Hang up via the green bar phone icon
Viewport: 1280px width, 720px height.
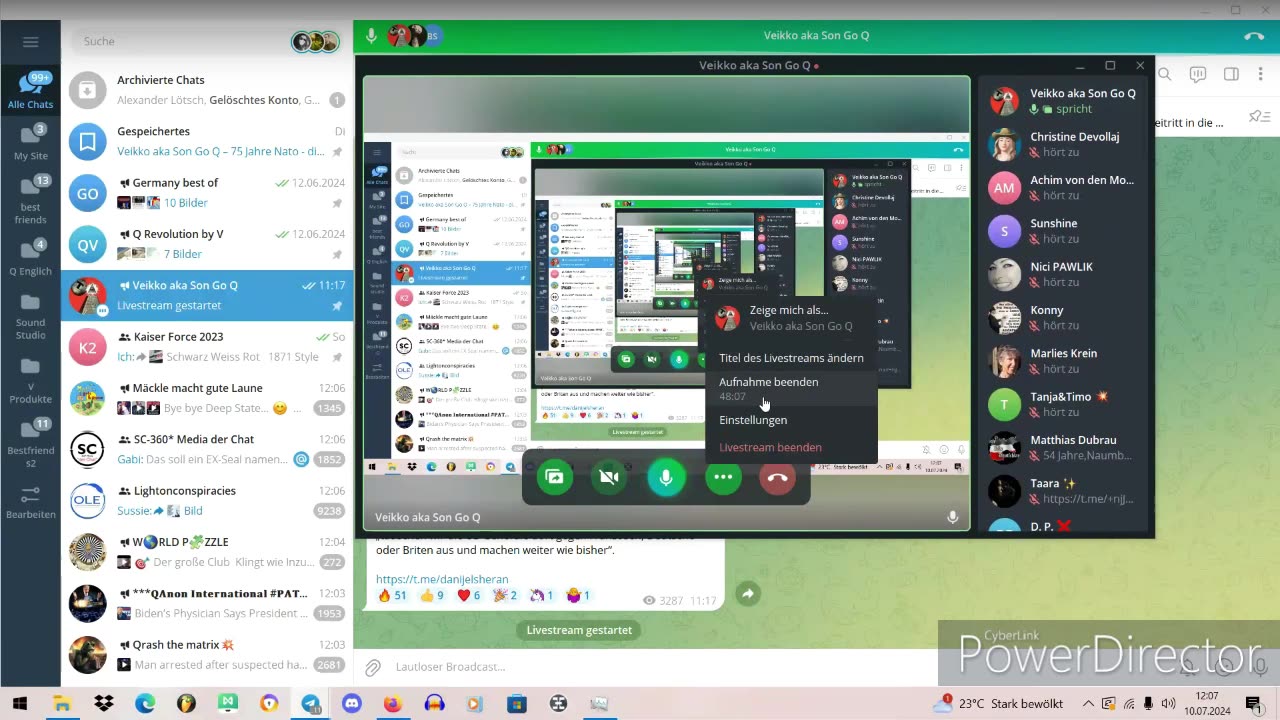click(x=1254, y=36)
